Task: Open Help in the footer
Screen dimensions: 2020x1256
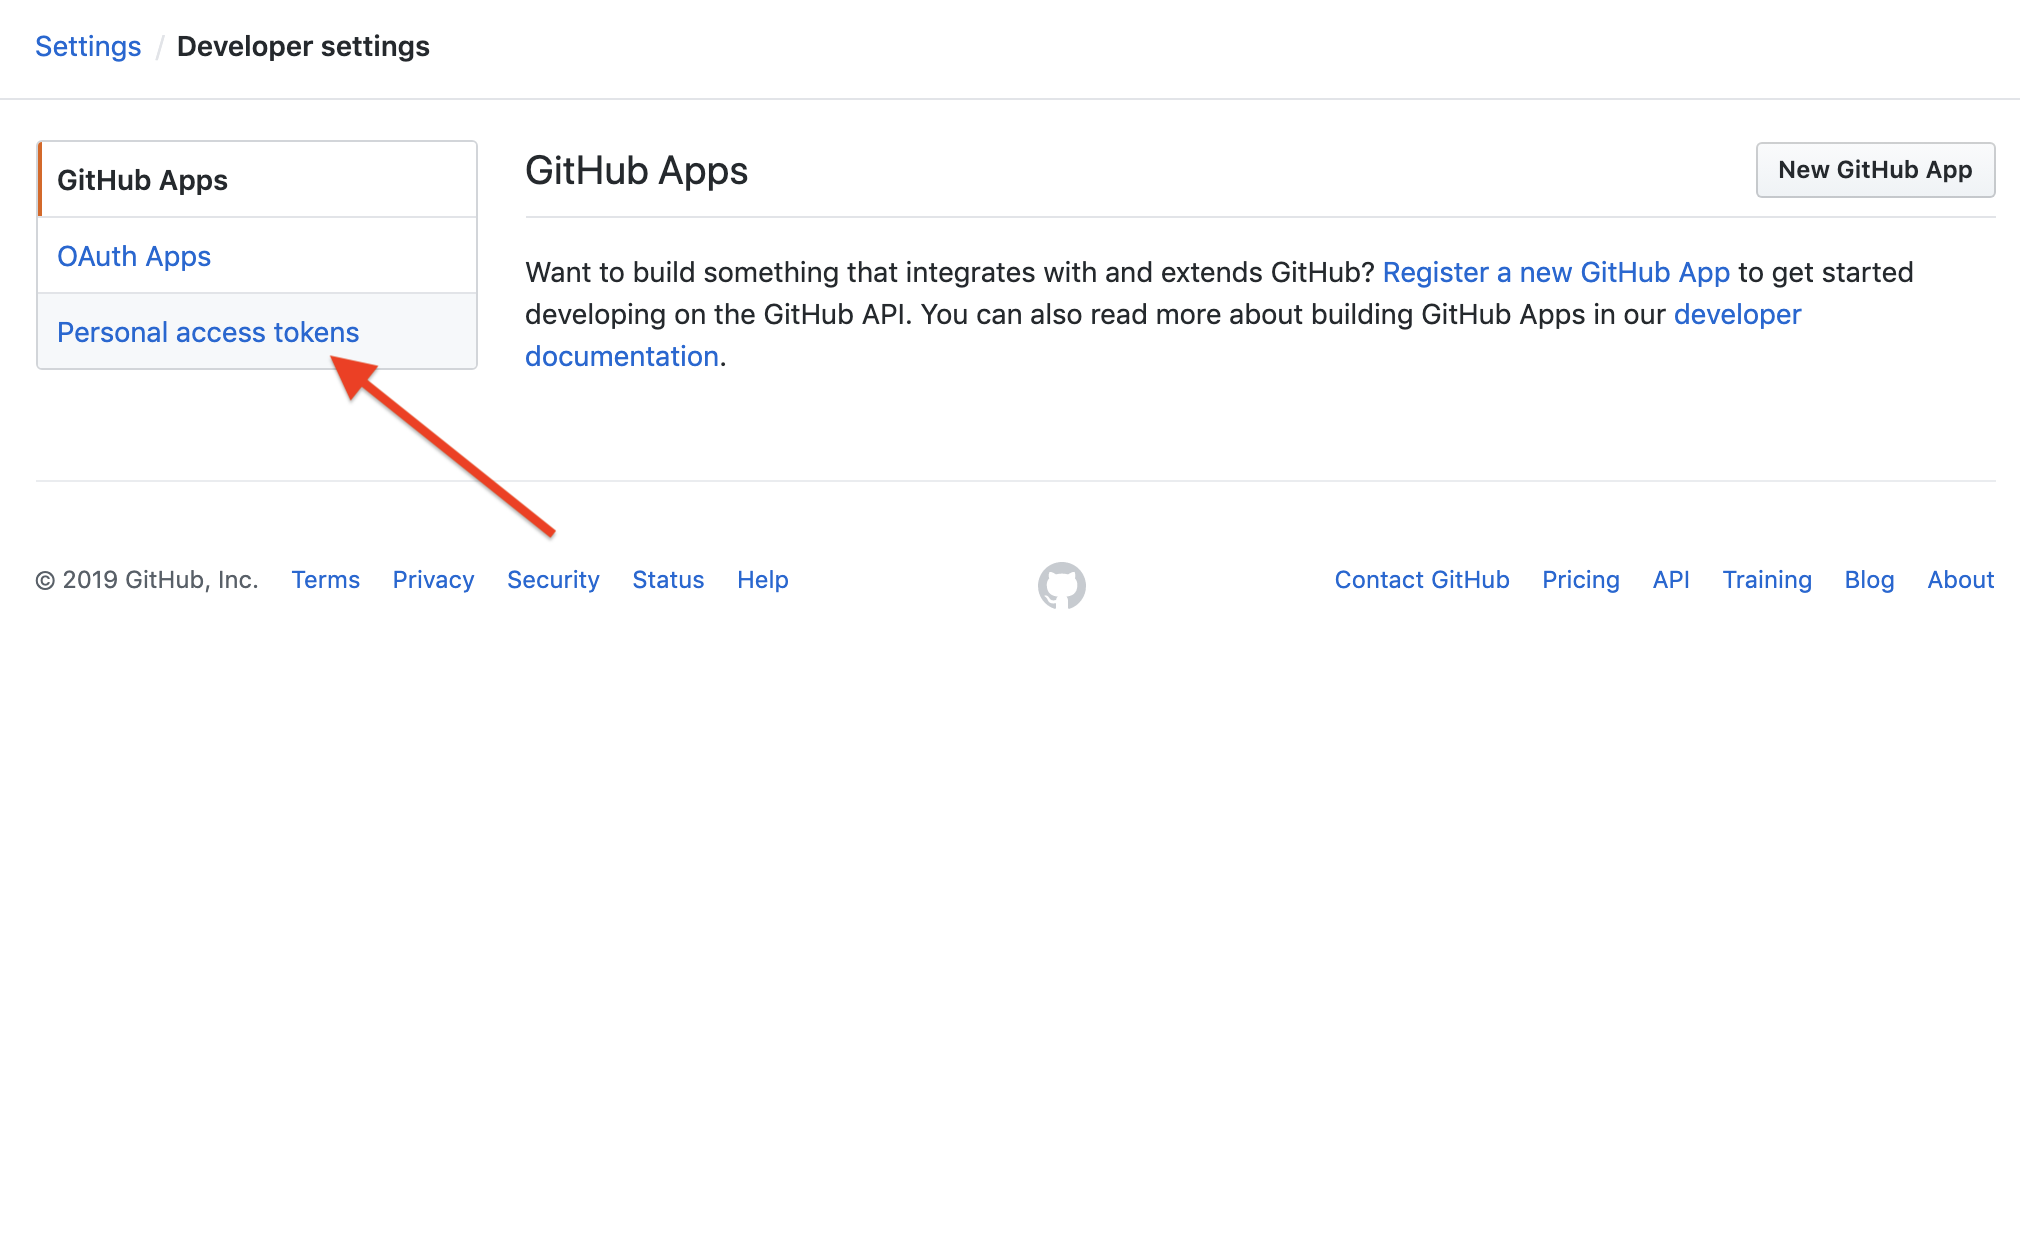Action: tap(763, 580)
